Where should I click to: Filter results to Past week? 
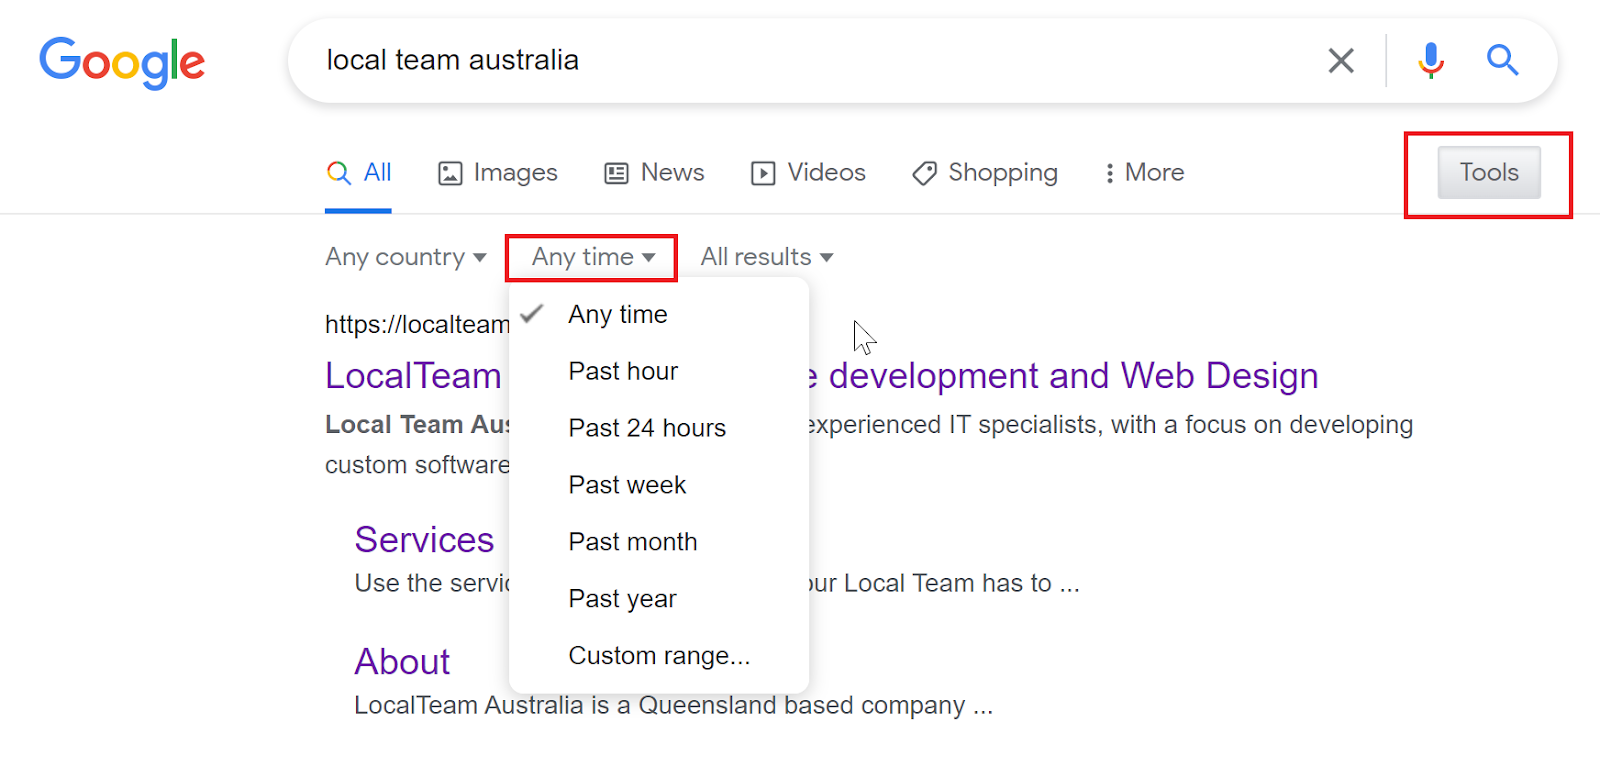[x=659, y=485]
